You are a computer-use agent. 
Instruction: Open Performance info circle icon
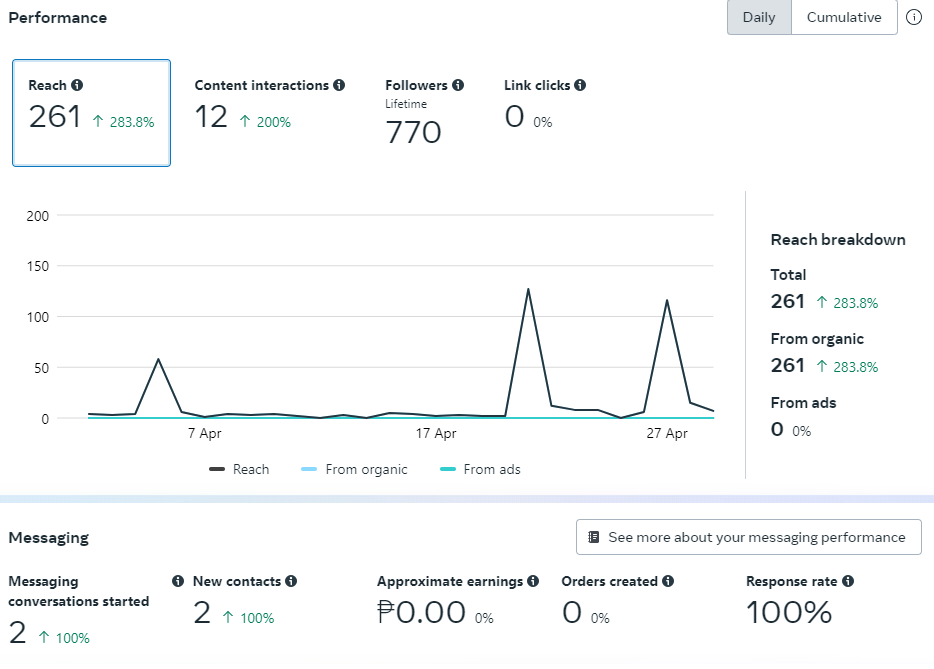tap(914, 17)
